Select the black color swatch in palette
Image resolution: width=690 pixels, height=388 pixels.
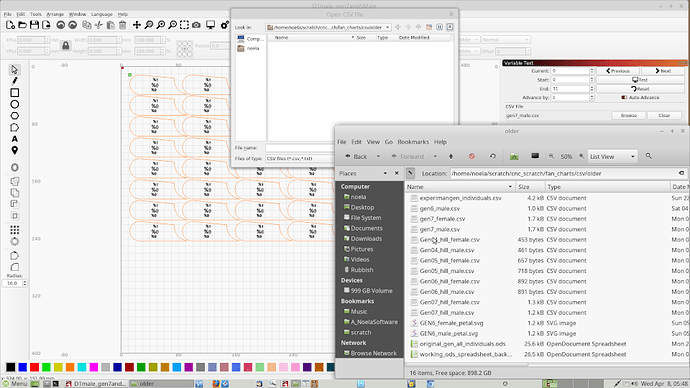tap(11, 367)
